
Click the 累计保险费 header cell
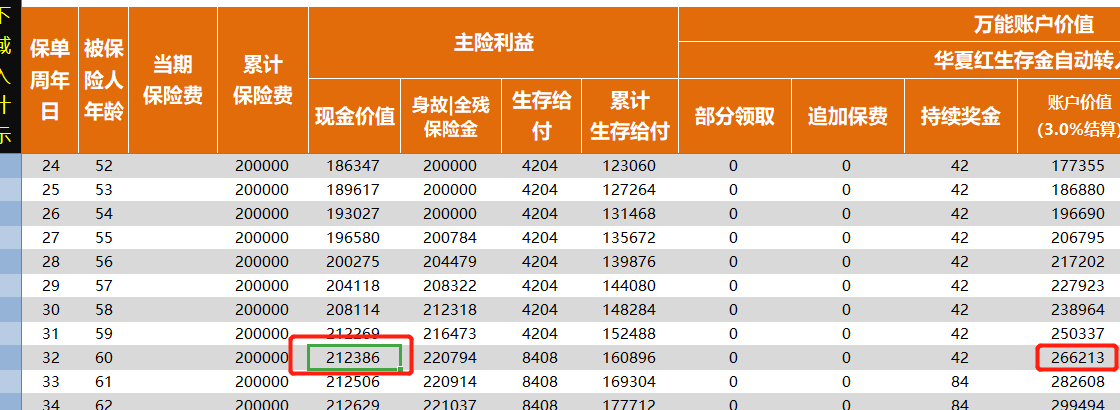click(x=263, y=80)
